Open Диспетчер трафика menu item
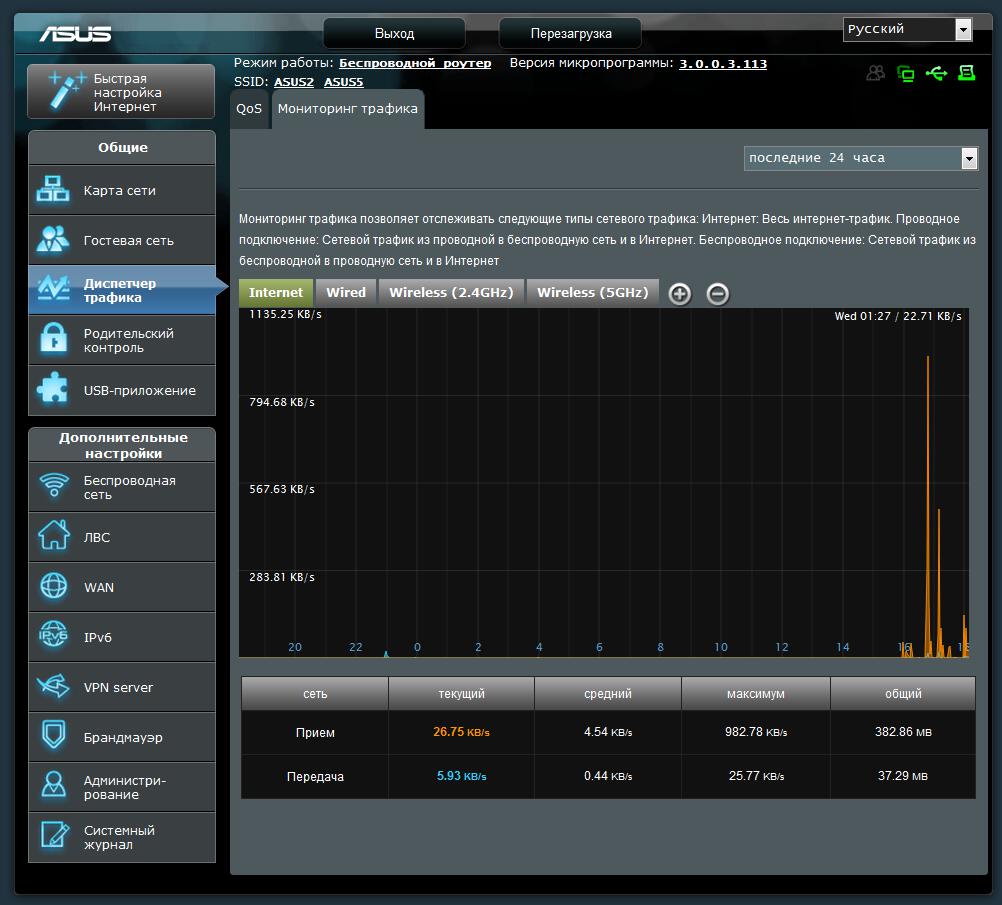Image resolution: width=1002 pixels, height=905 pixels. (x=122, y=290)
